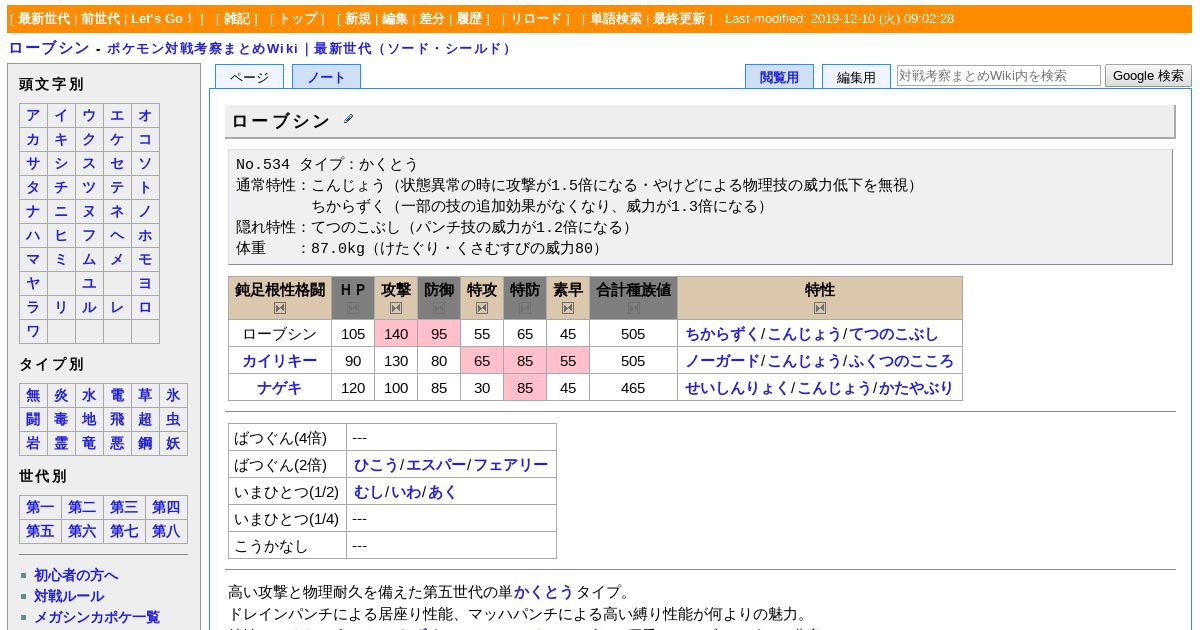
Task: Click the Google 検索 button
Action: click(1148, 75)
